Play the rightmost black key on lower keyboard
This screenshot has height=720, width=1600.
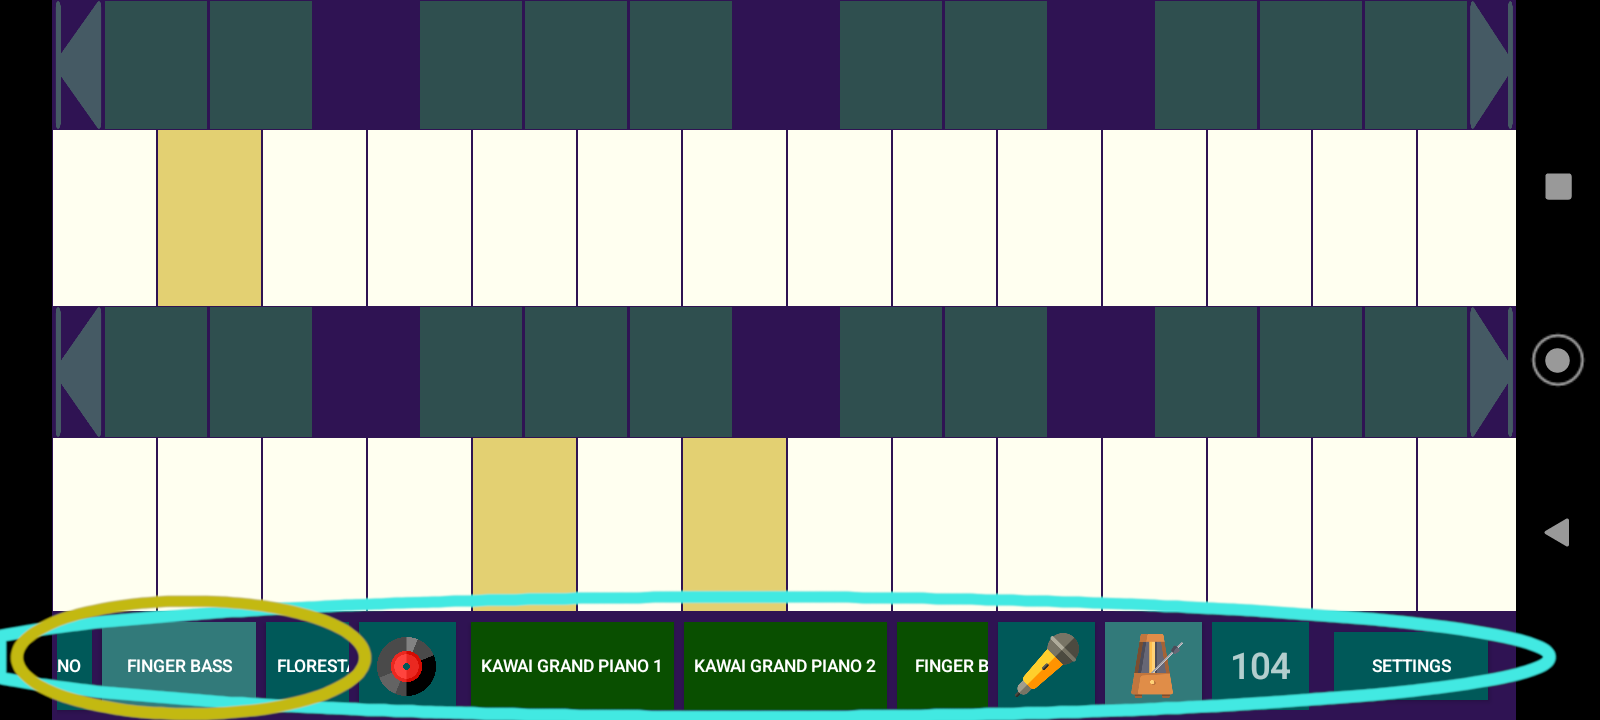[x=1416, y=372]
